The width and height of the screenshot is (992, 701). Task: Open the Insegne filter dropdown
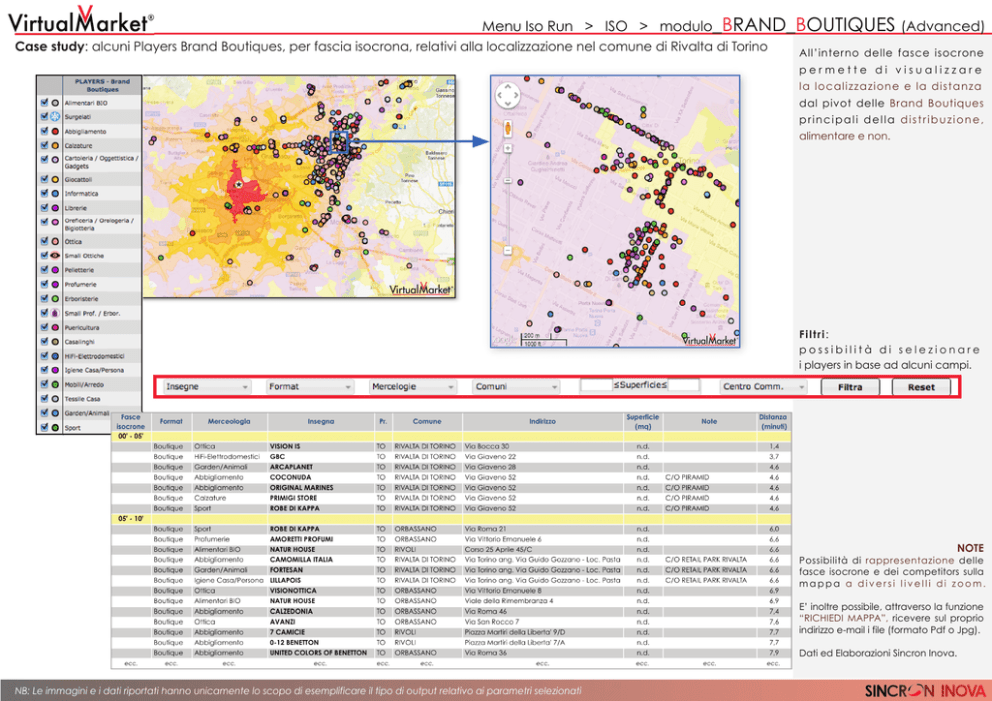coord(206,386)
